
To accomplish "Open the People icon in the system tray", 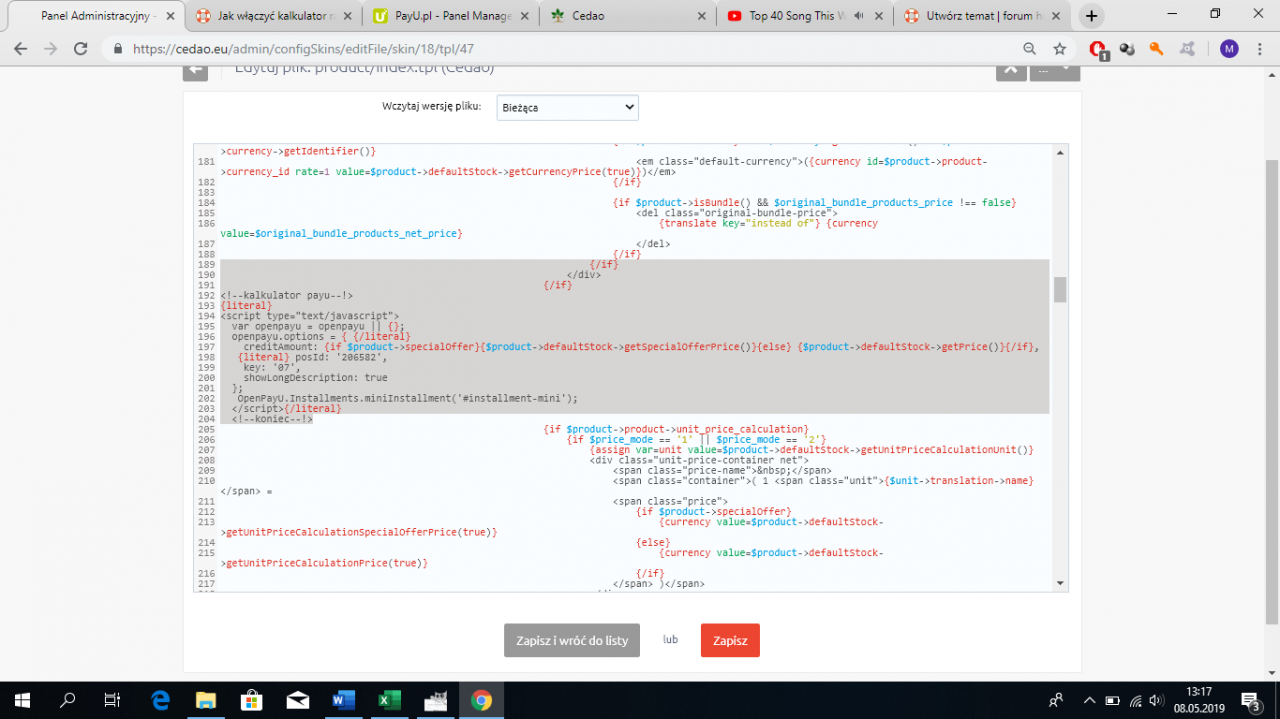I will point(1056,701).
